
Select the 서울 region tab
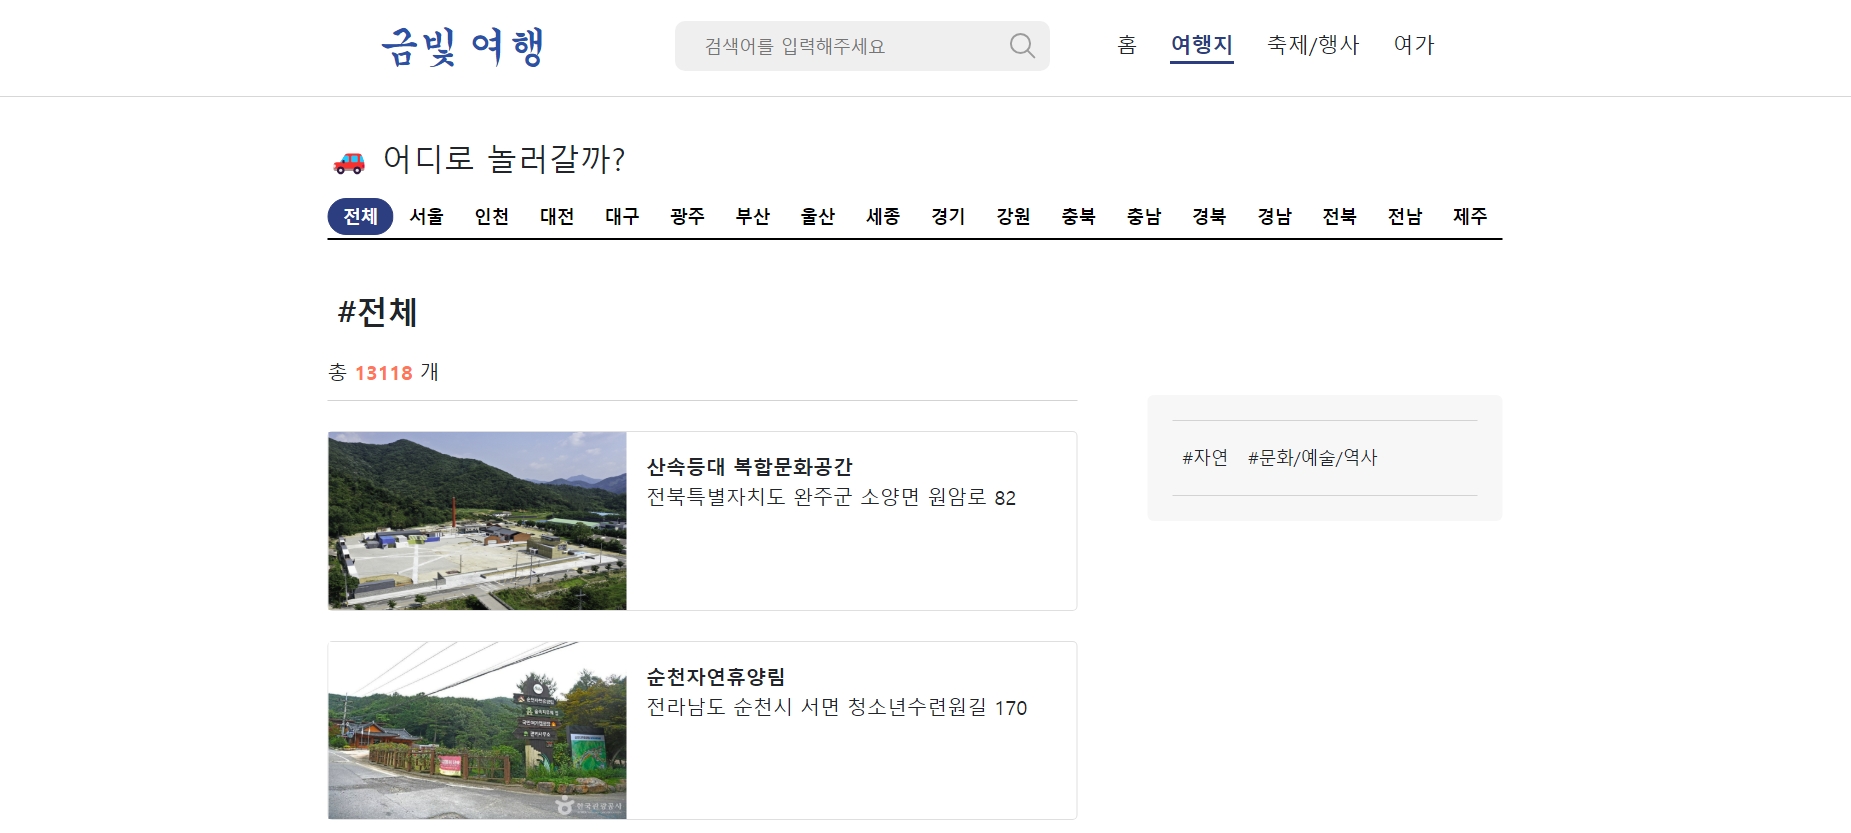(426, 216)
